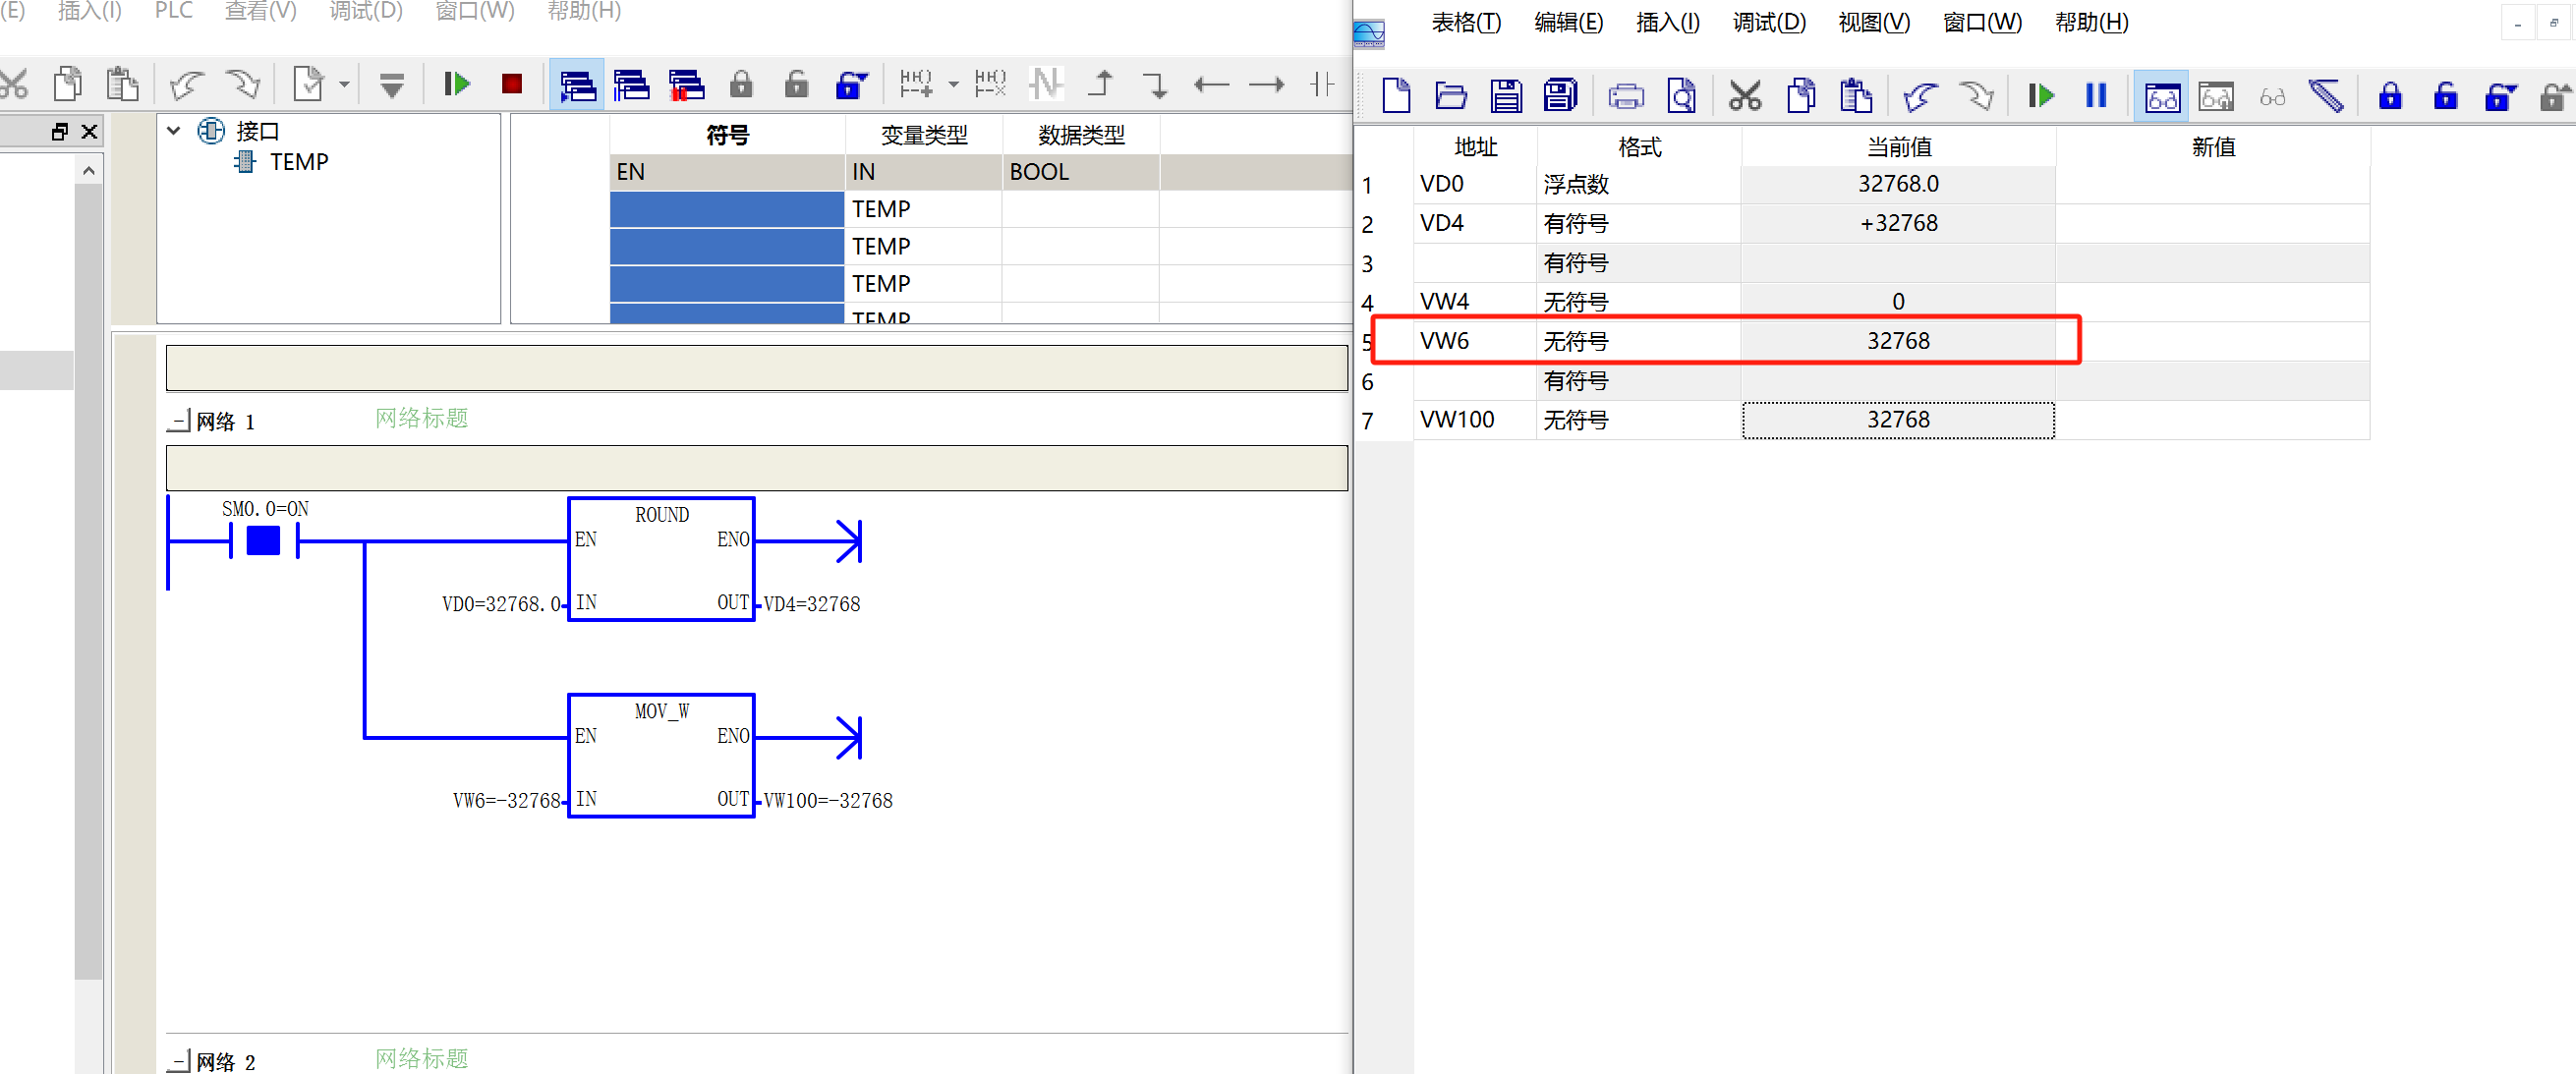Insert a line up branch arrow
2576x1074 pixels.
tap(1101, 84)
